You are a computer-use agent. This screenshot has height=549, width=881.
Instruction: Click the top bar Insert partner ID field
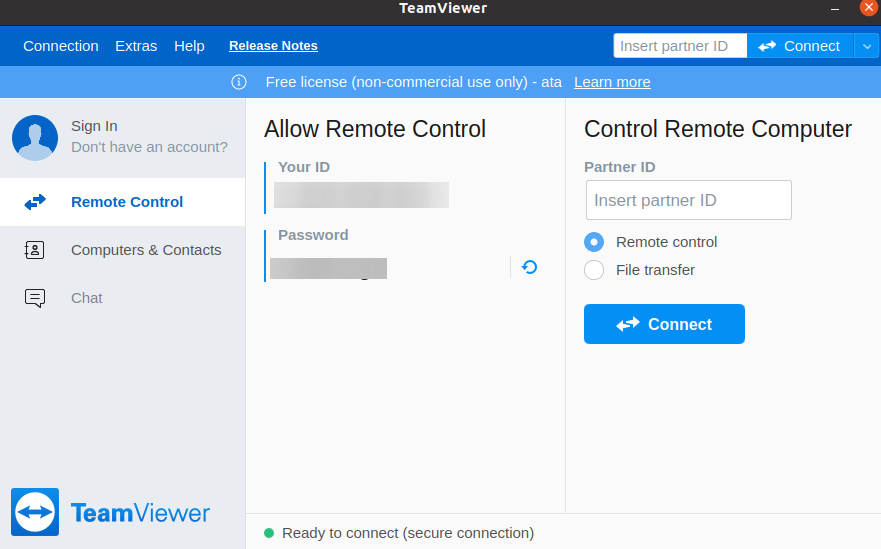[x=680, y=46]
